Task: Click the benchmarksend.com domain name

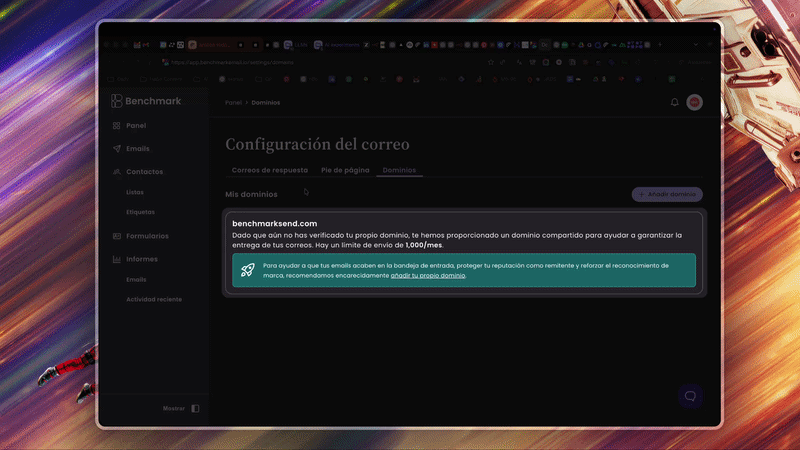Action: 274,223
